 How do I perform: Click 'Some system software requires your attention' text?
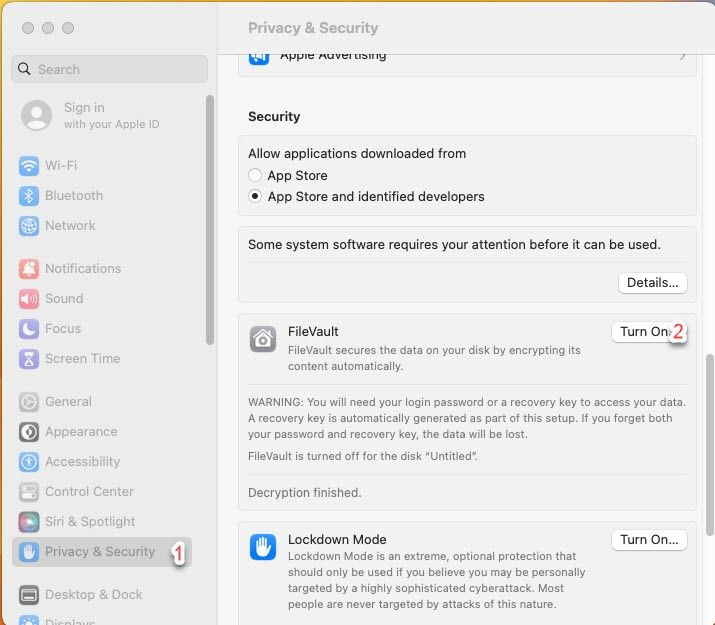[x=454, y=245]
